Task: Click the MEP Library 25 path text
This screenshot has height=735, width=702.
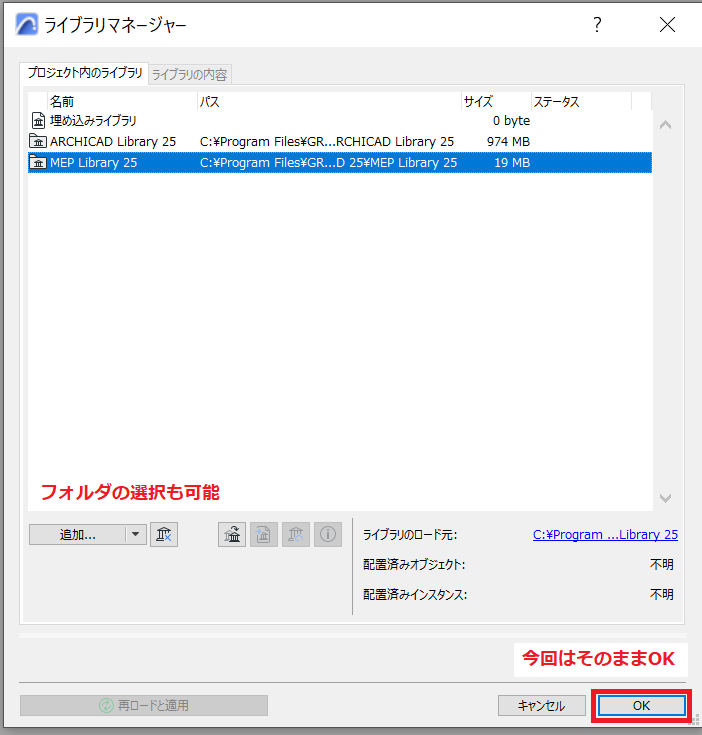Action: tap(328, 163)
